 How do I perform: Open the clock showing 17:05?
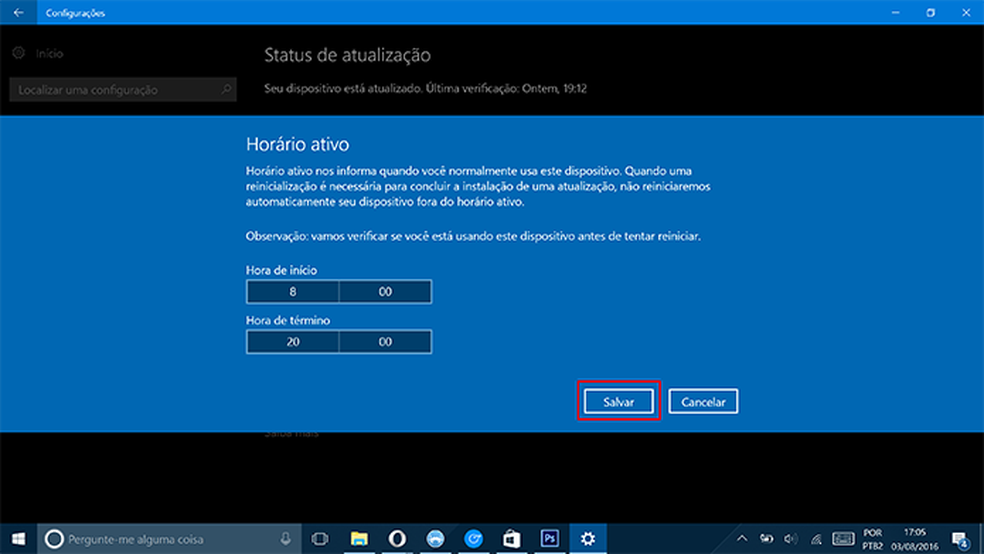(x=915, y=539)
